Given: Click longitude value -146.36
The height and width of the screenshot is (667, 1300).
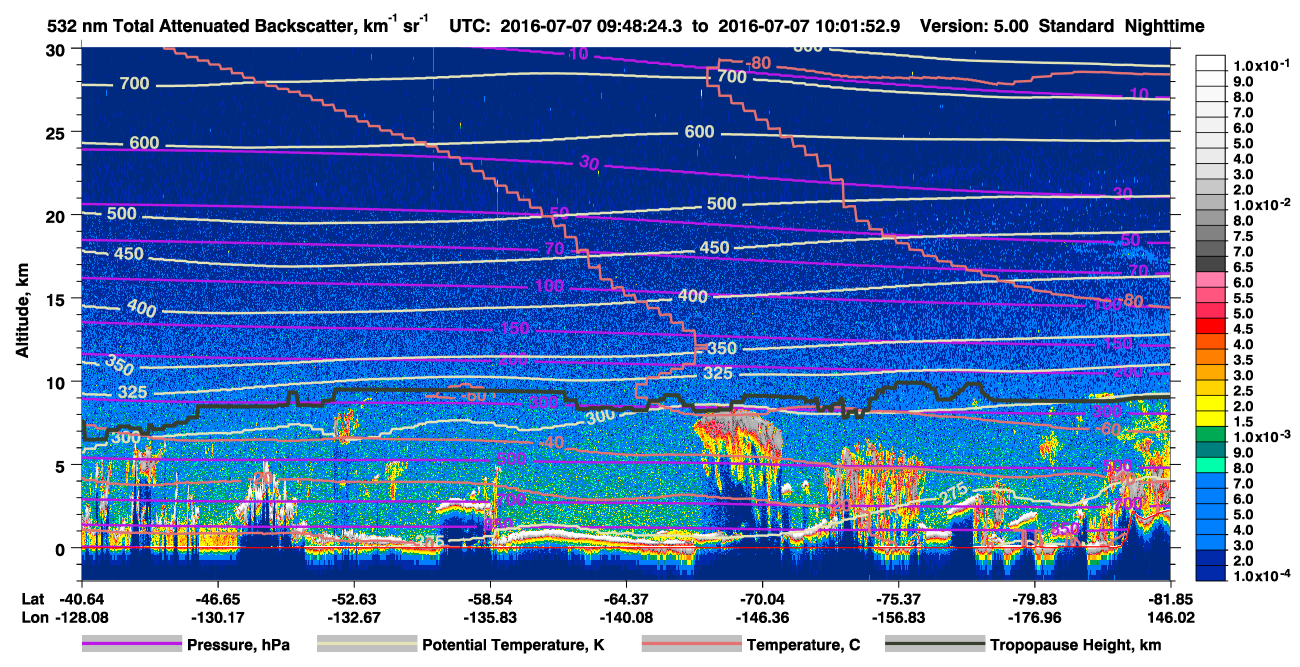Looking at the screenshot, I should (762, 616).
